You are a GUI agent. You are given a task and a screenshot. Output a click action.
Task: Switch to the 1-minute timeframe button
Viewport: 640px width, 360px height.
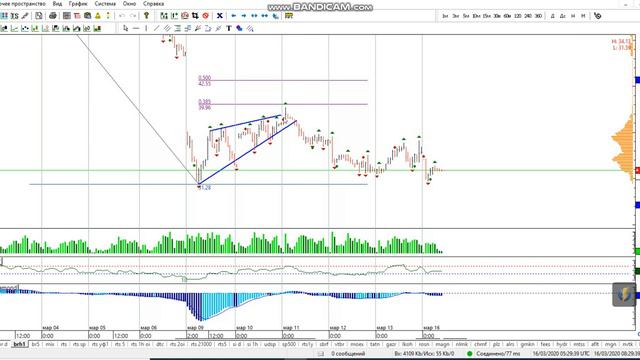(x=445, y=16)
